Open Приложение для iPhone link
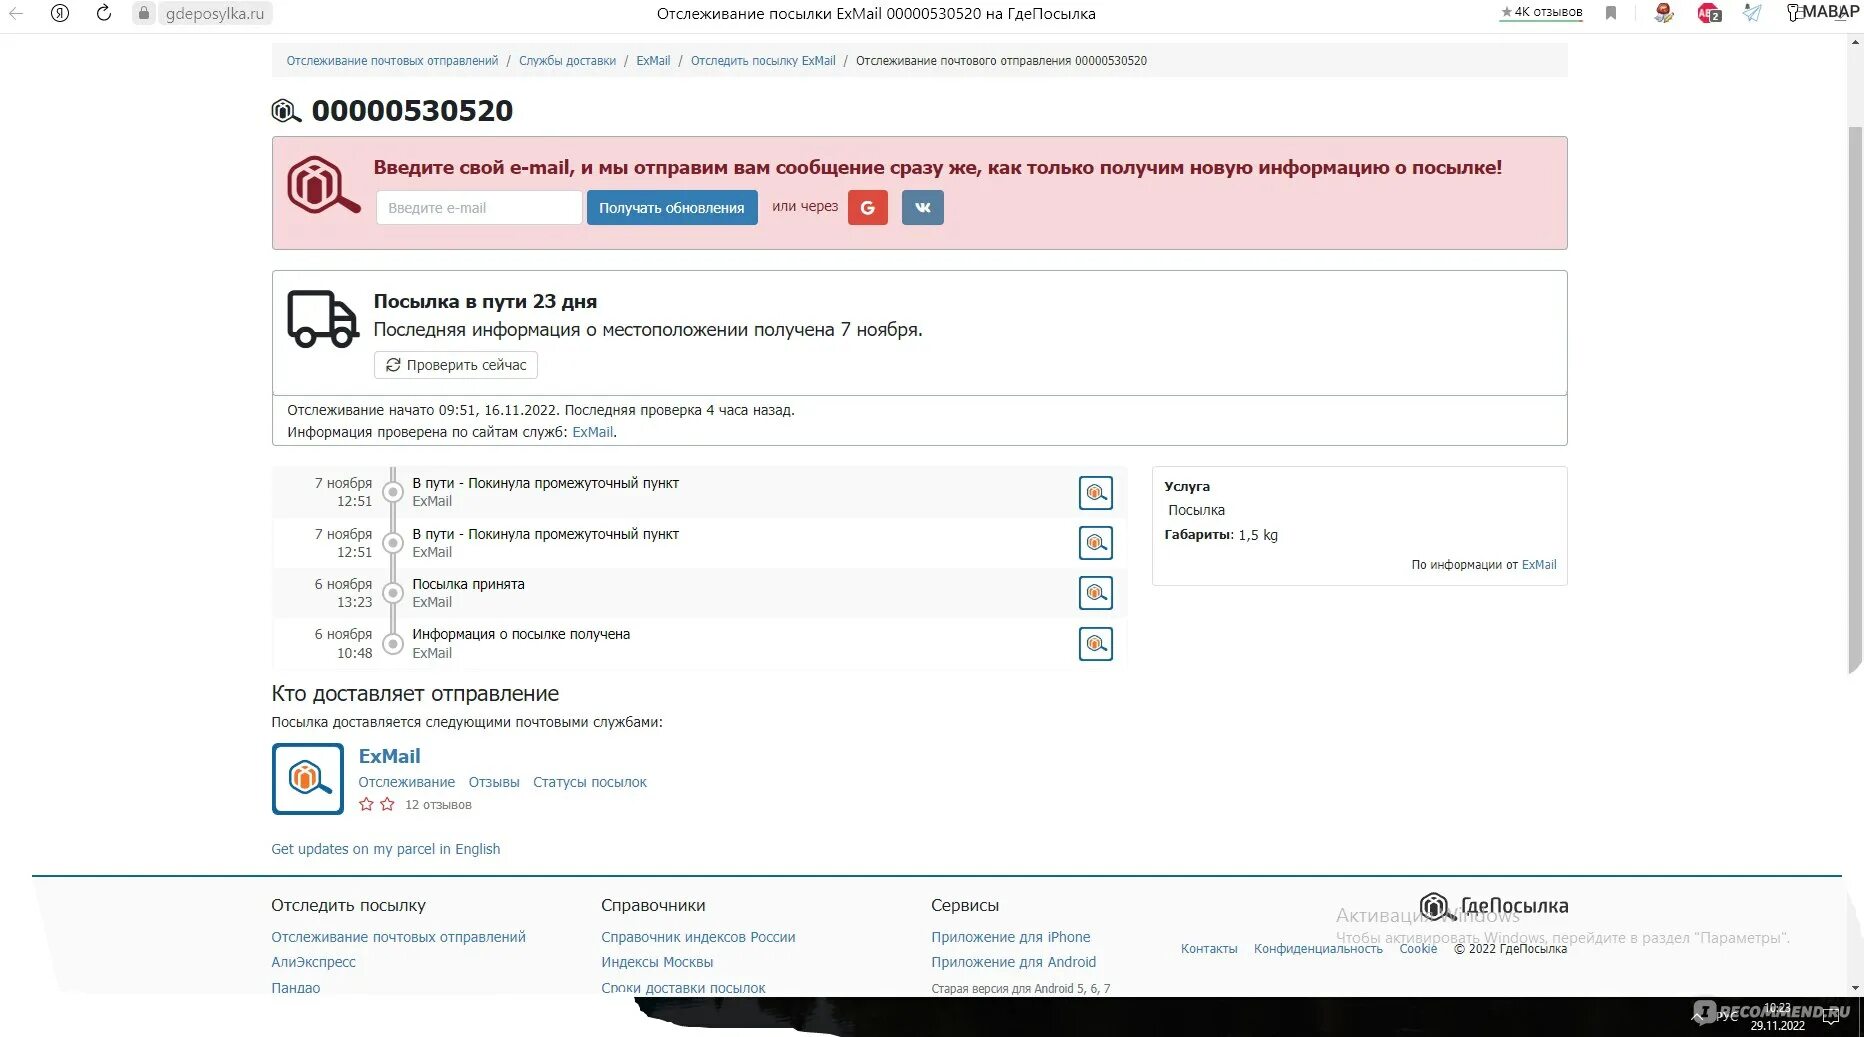 (x=1011, y=937)
